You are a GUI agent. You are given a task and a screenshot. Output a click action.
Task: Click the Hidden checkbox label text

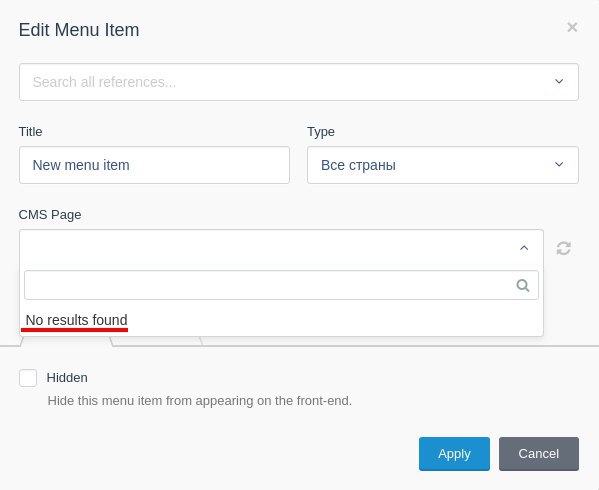pos(67,378)
